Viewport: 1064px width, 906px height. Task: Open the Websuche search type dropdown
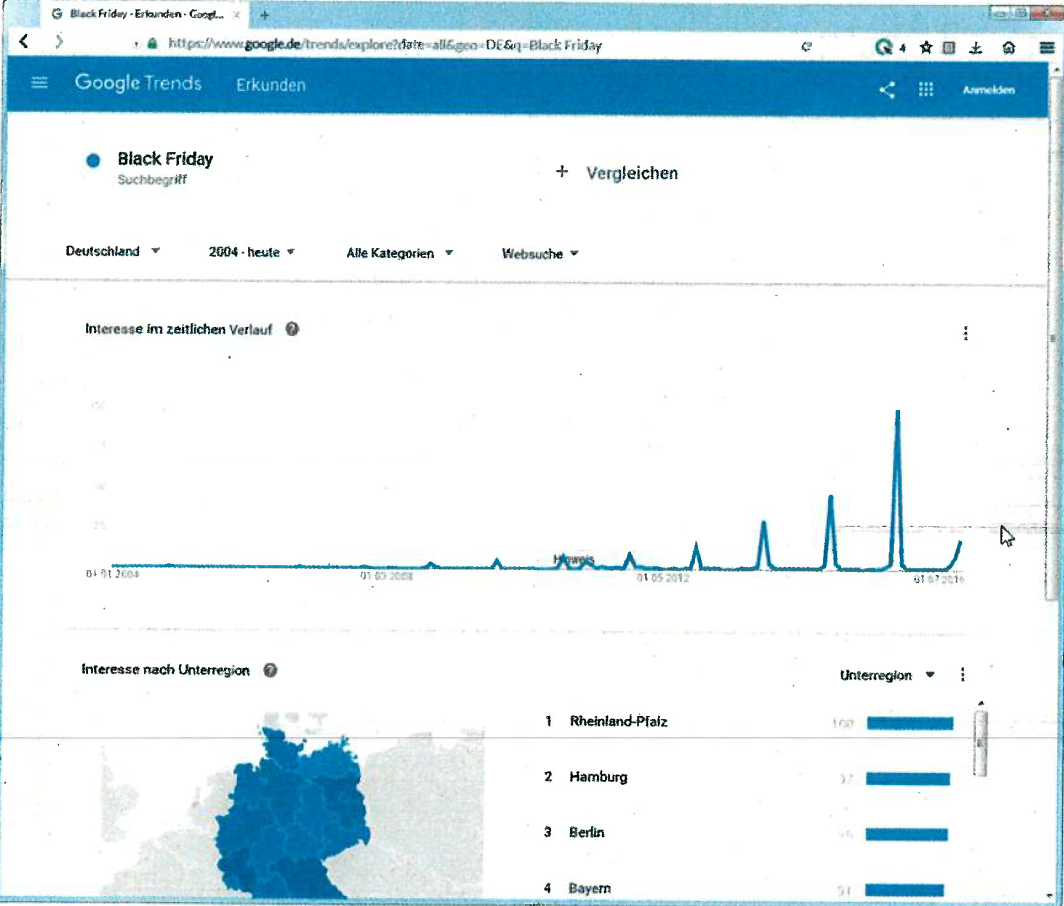(539, 254)
